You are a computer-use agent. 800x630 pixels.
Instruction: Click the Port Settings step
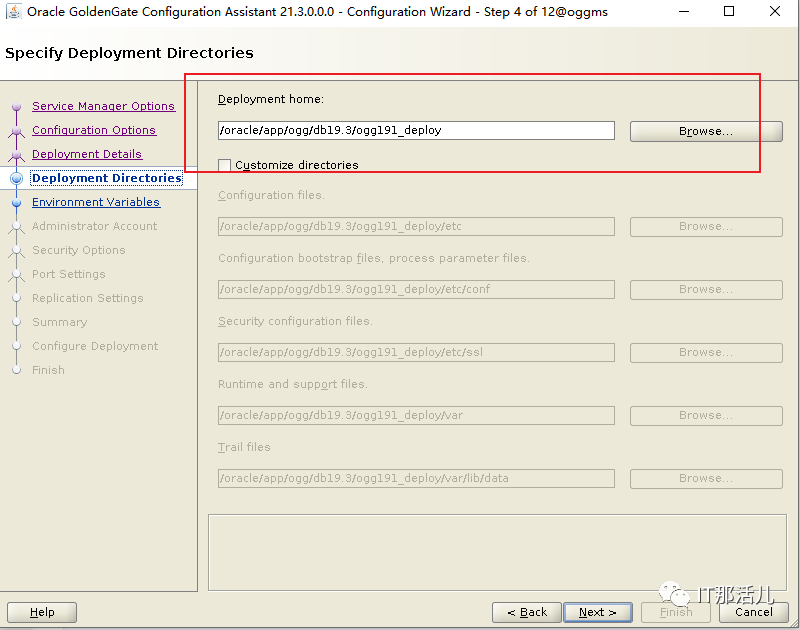[x=69, y=274]
